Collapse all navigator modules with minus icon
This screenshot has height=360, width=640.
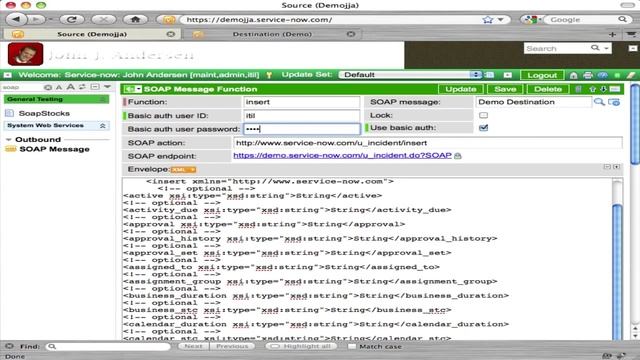95,87
